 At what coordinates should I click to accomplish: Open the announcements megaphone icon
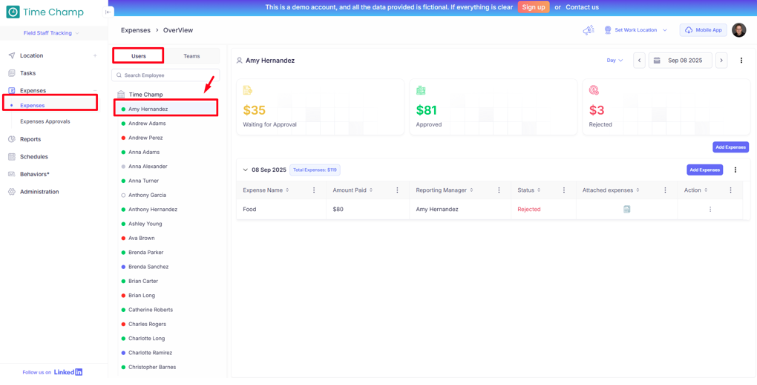[588, 30]
